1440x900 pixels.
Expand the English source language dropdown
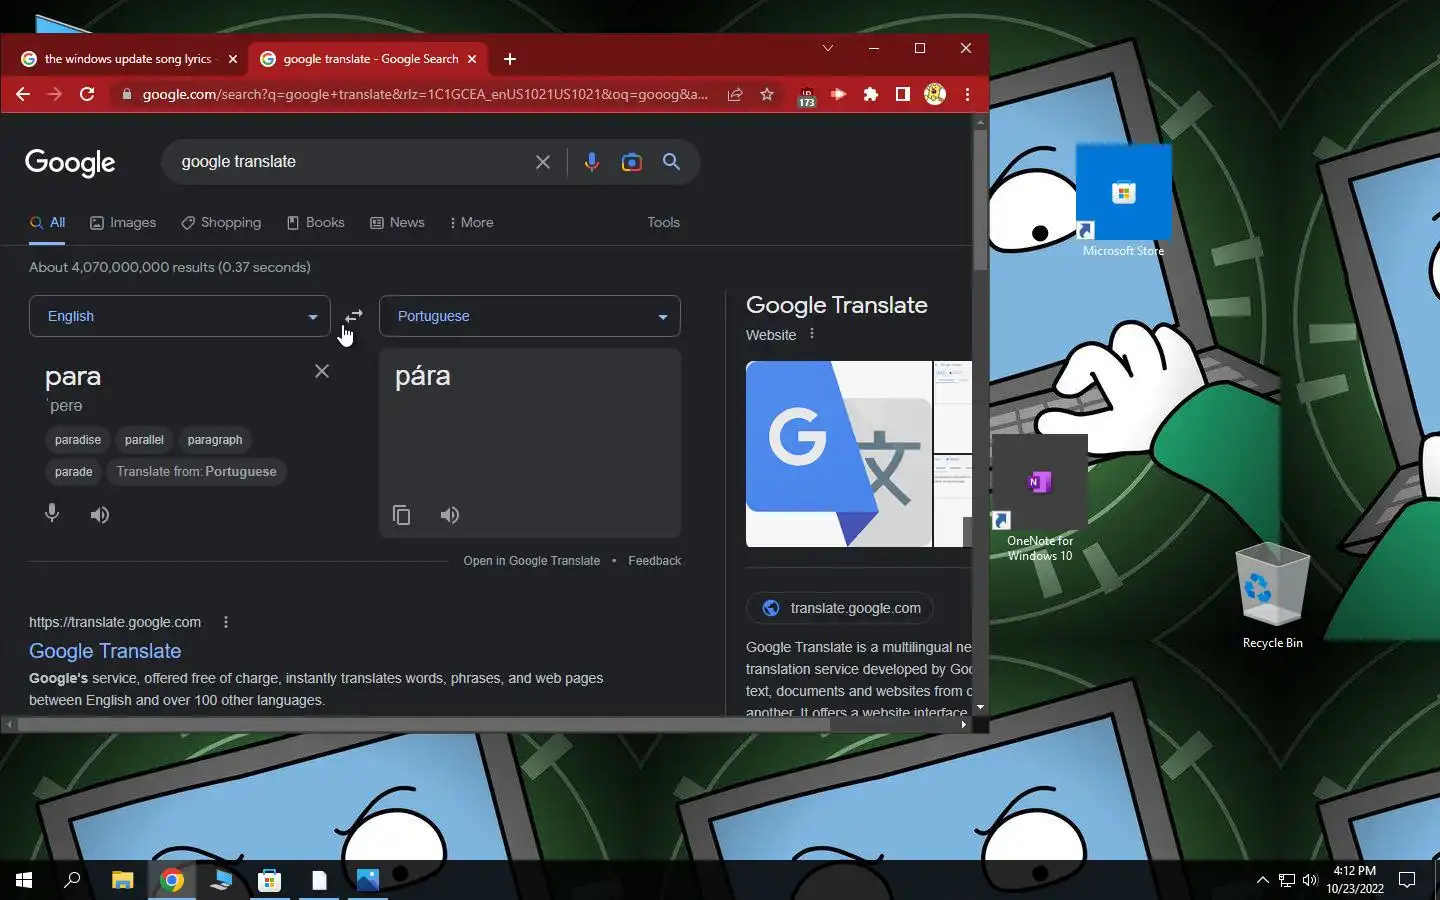[180, 316]
